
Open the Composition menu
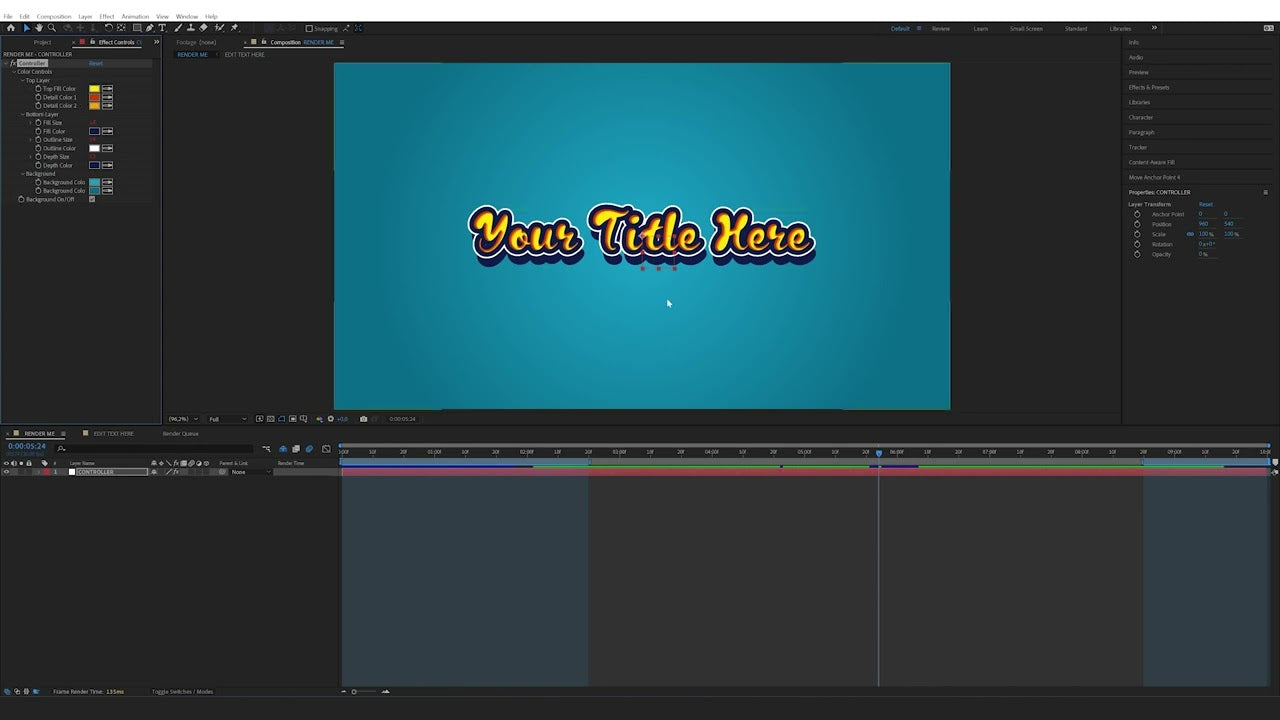tap(55, 16)
